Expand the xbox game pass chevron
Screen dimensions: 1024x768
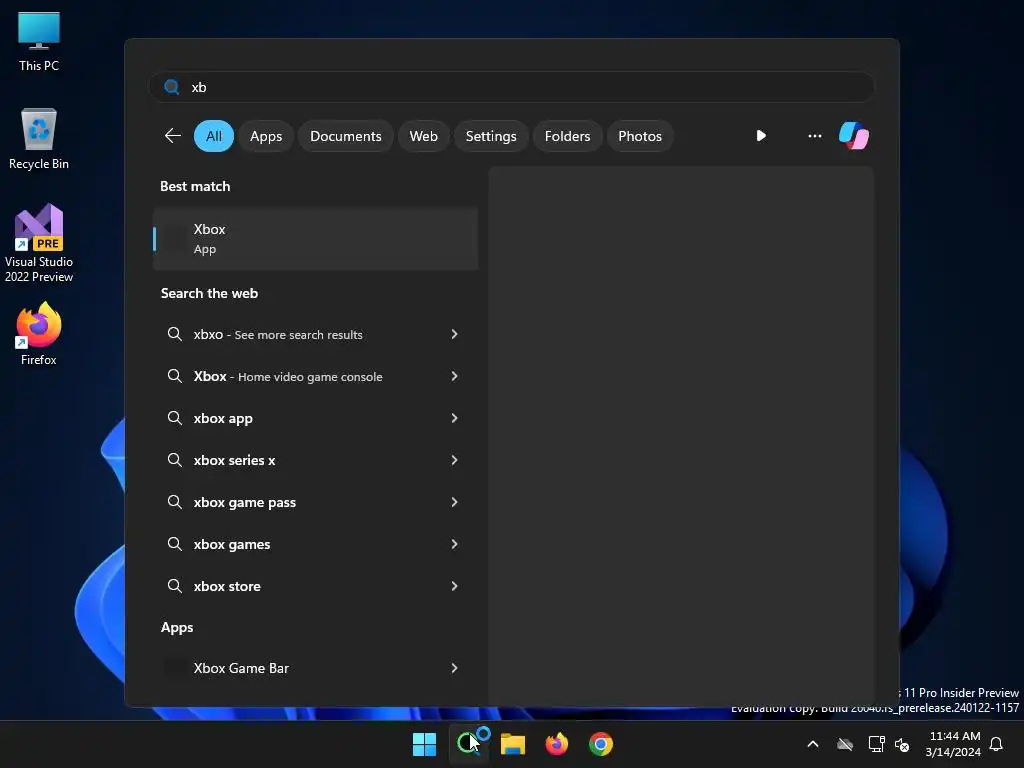(455, 502)
